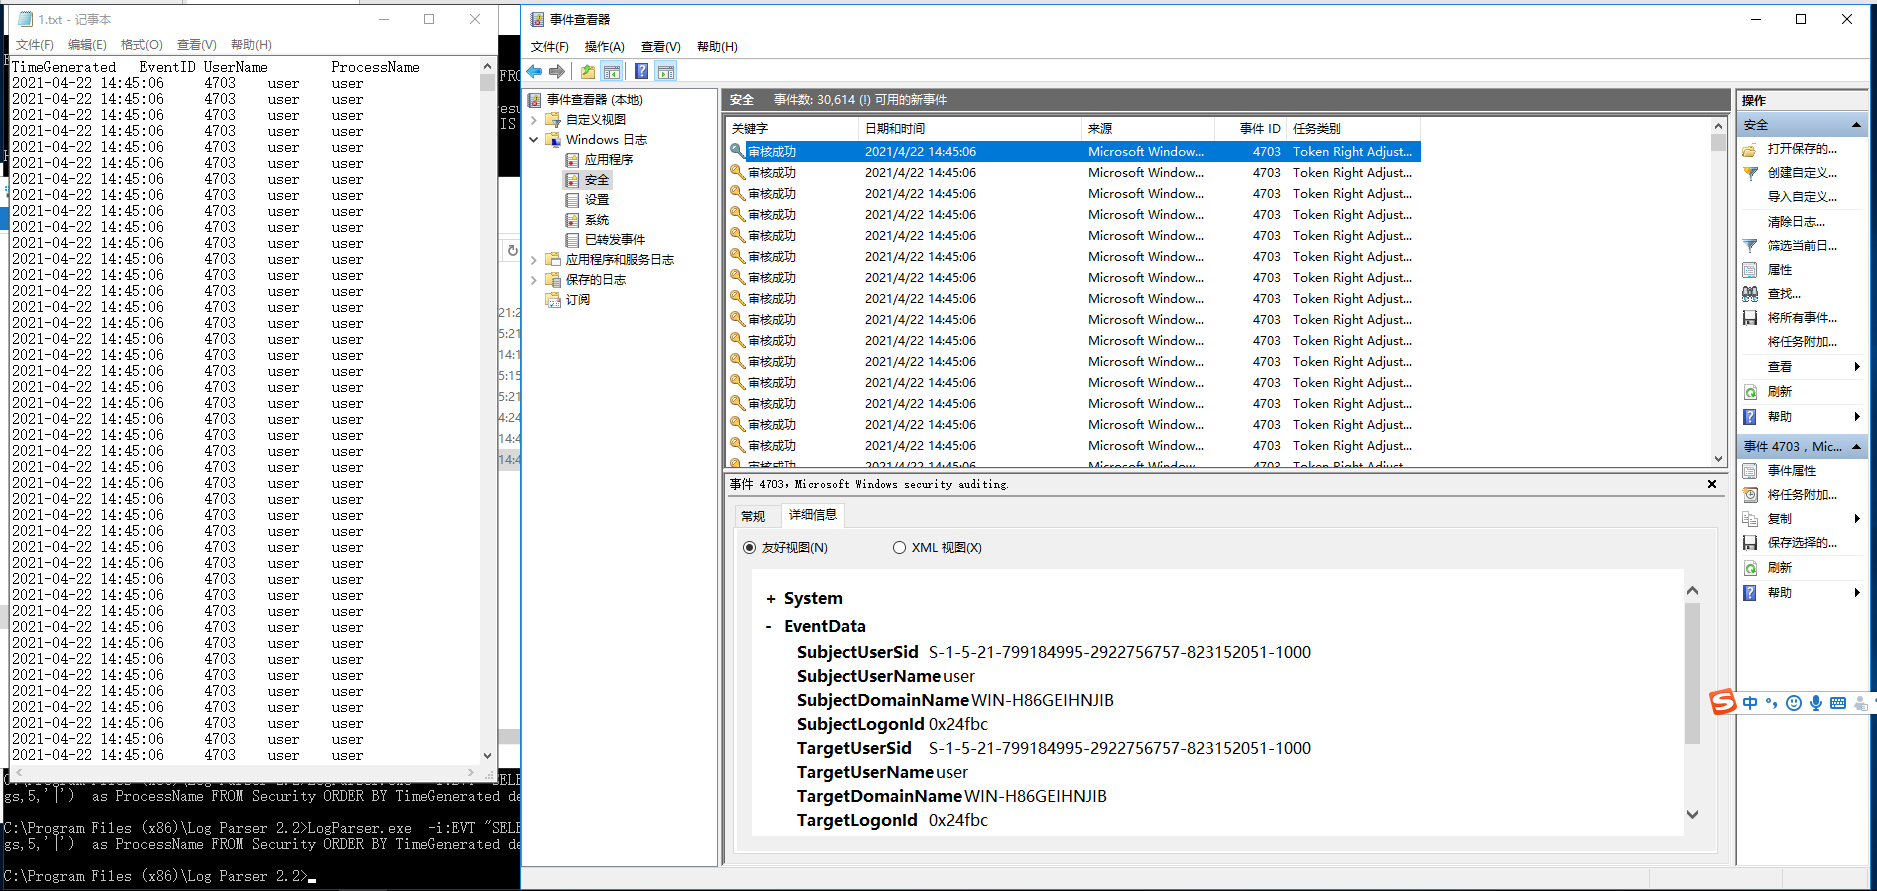Toggle the console tree show/hide toolbar icon
Viewport: 1877px width, 891px height.
click(x=612, y=72)
